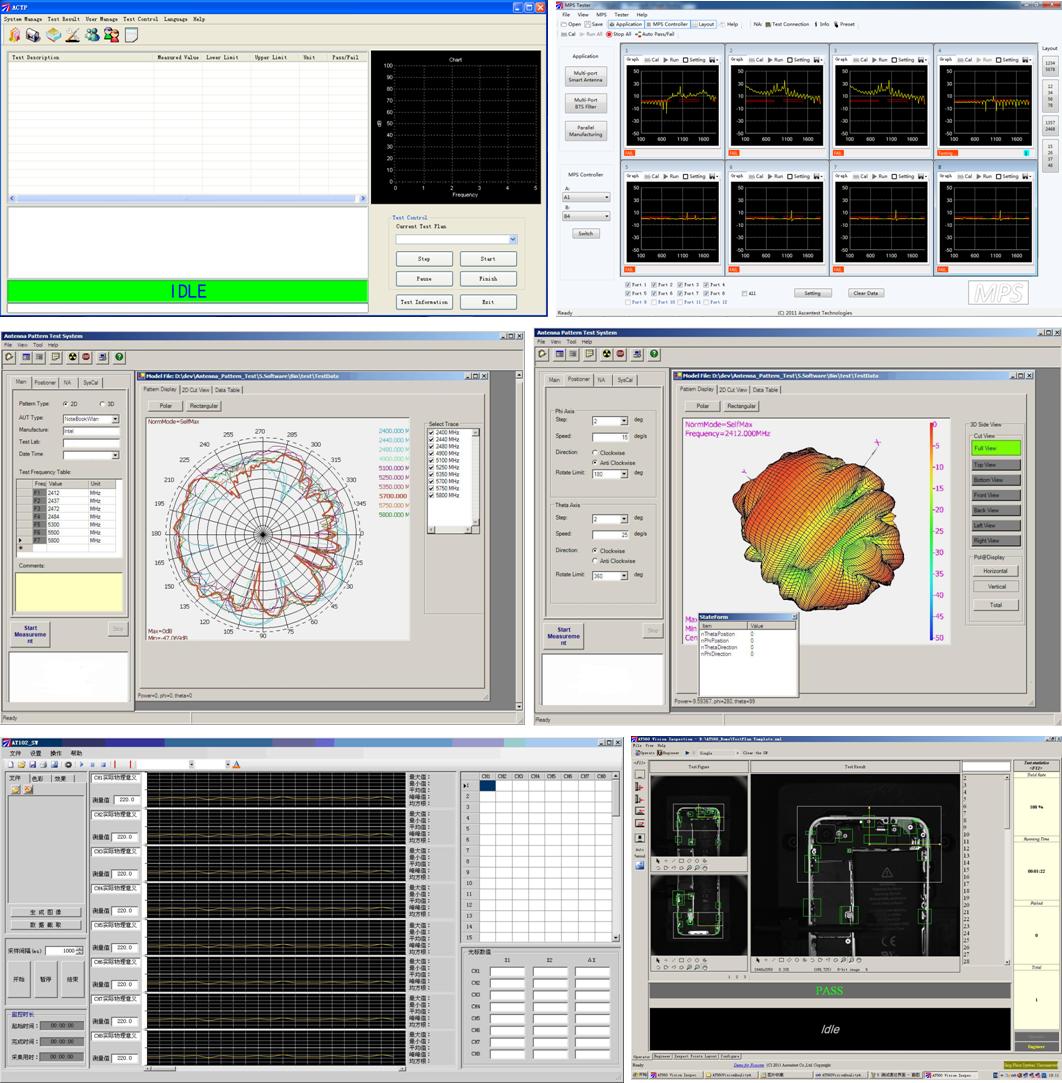
Task: Click Parallel Manufacturing button in MPS Tester
Action: click(586, 131)
